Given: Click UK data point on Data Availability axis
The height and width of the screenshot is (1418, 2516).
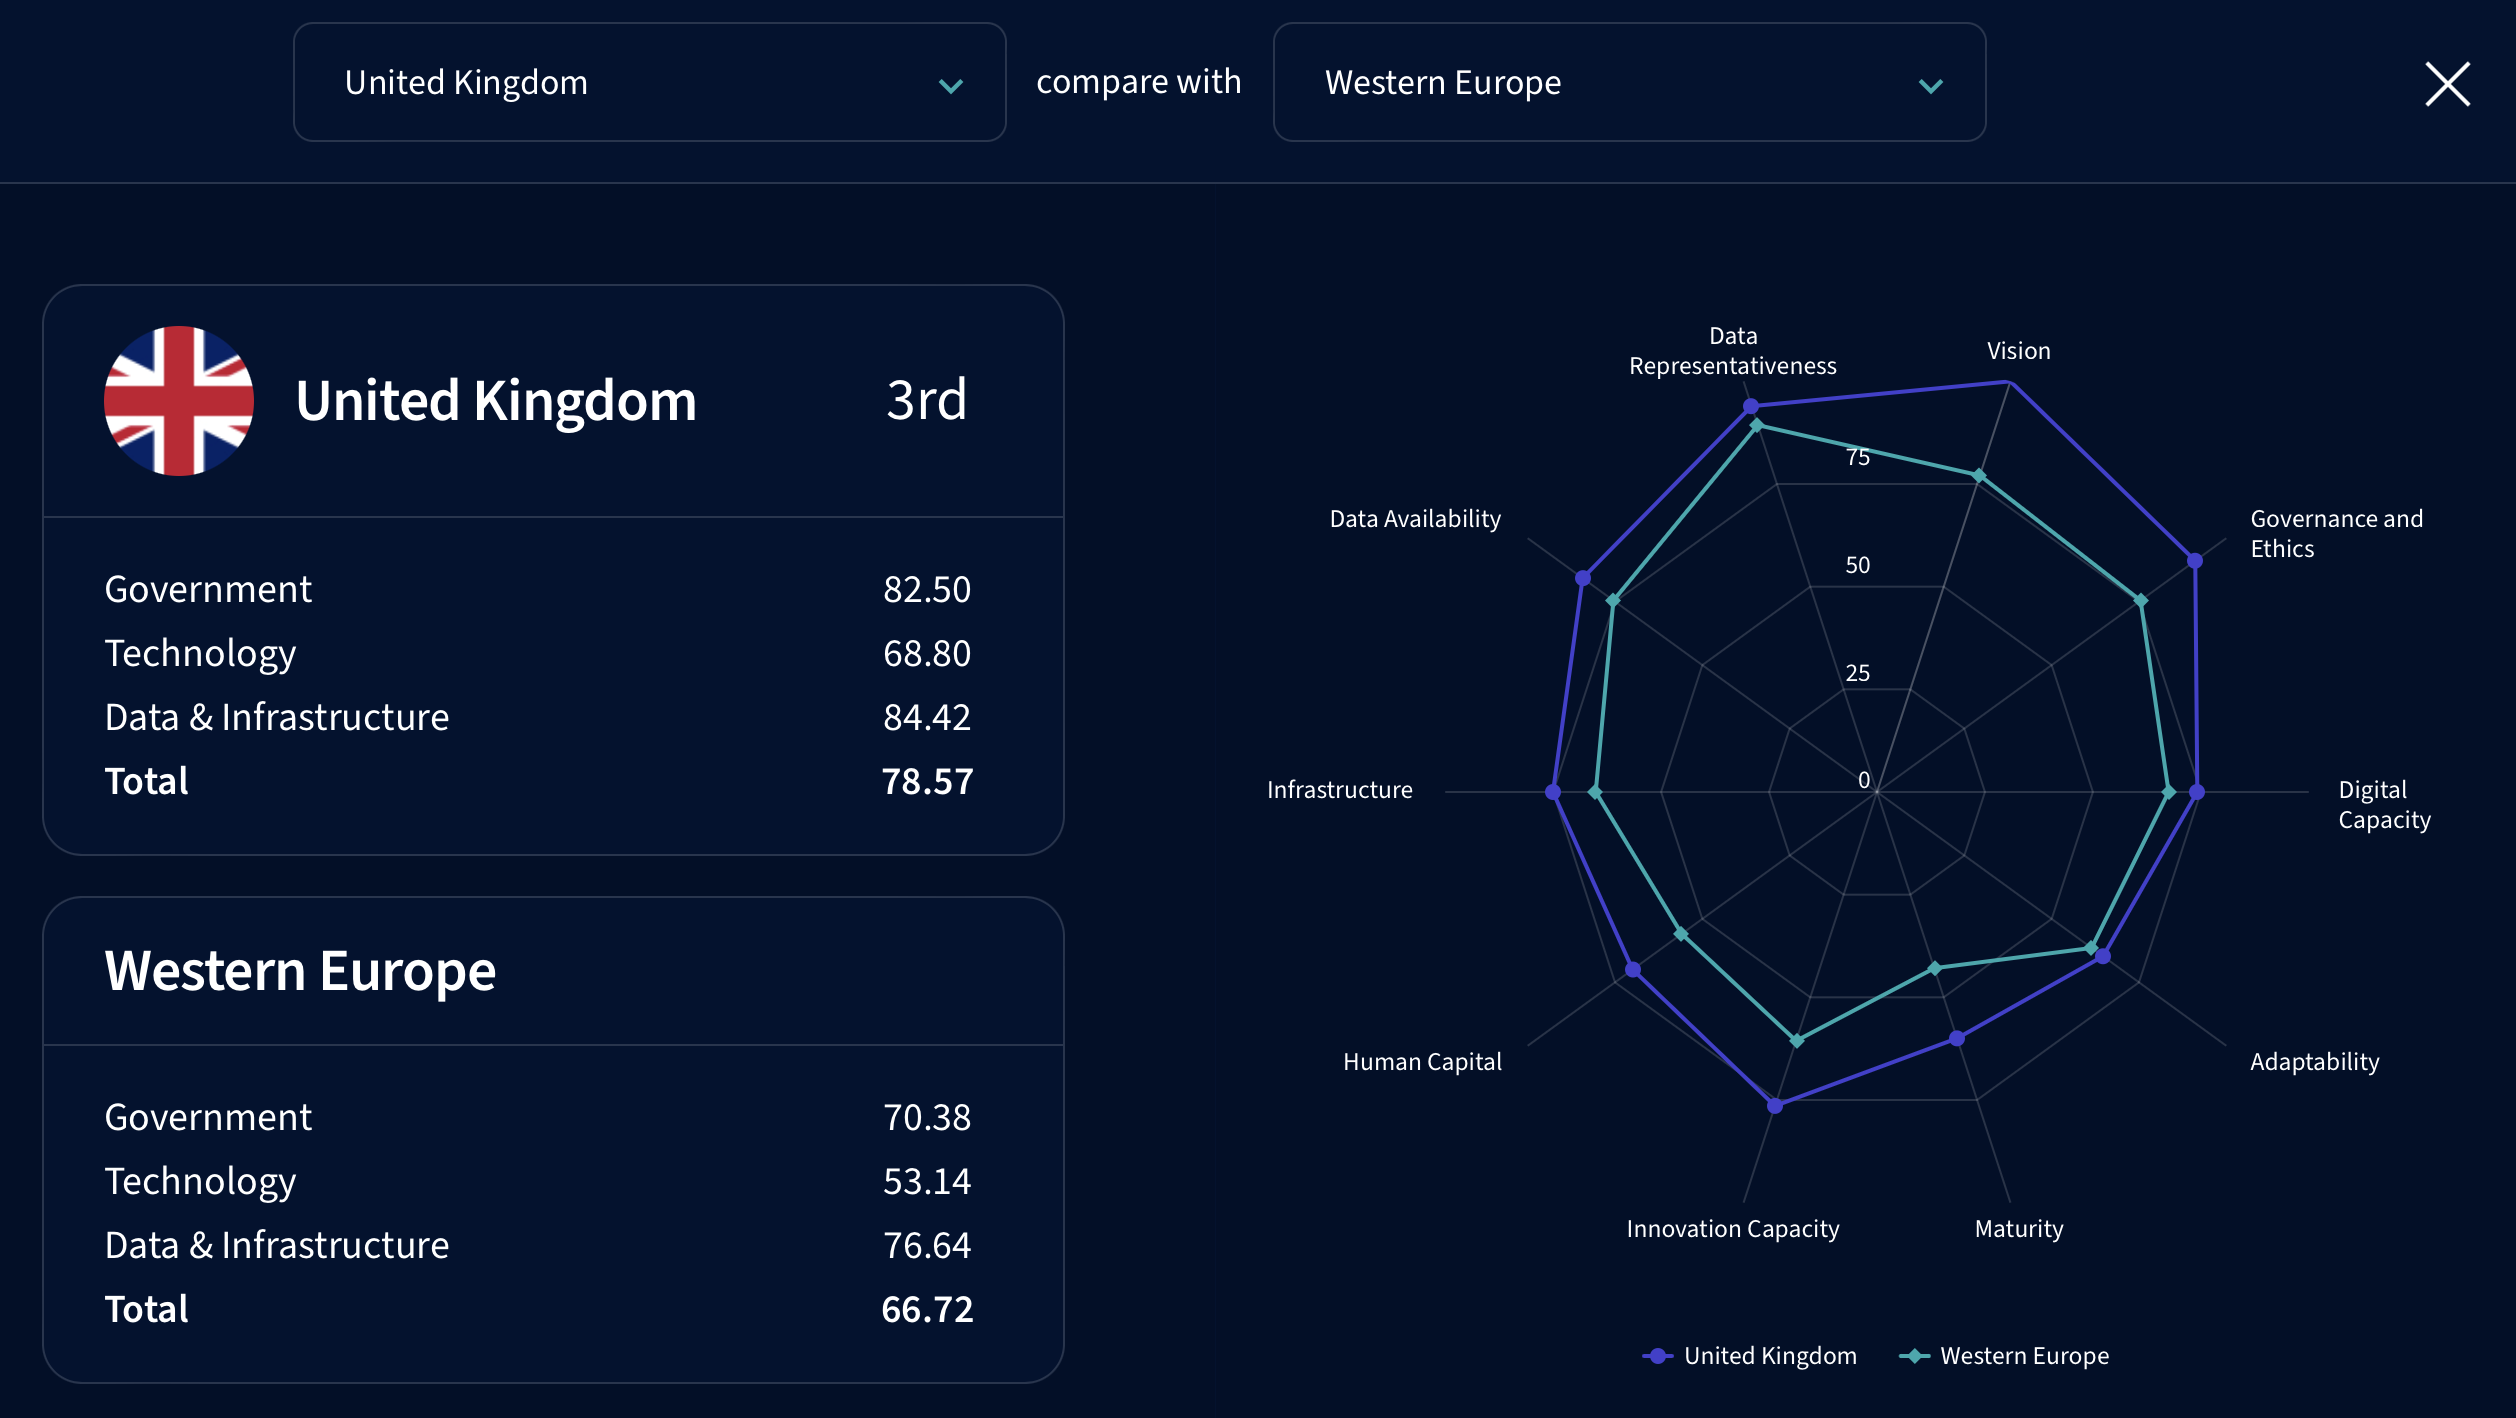Looking at the screenshot, I should [x=1582, y=578].
